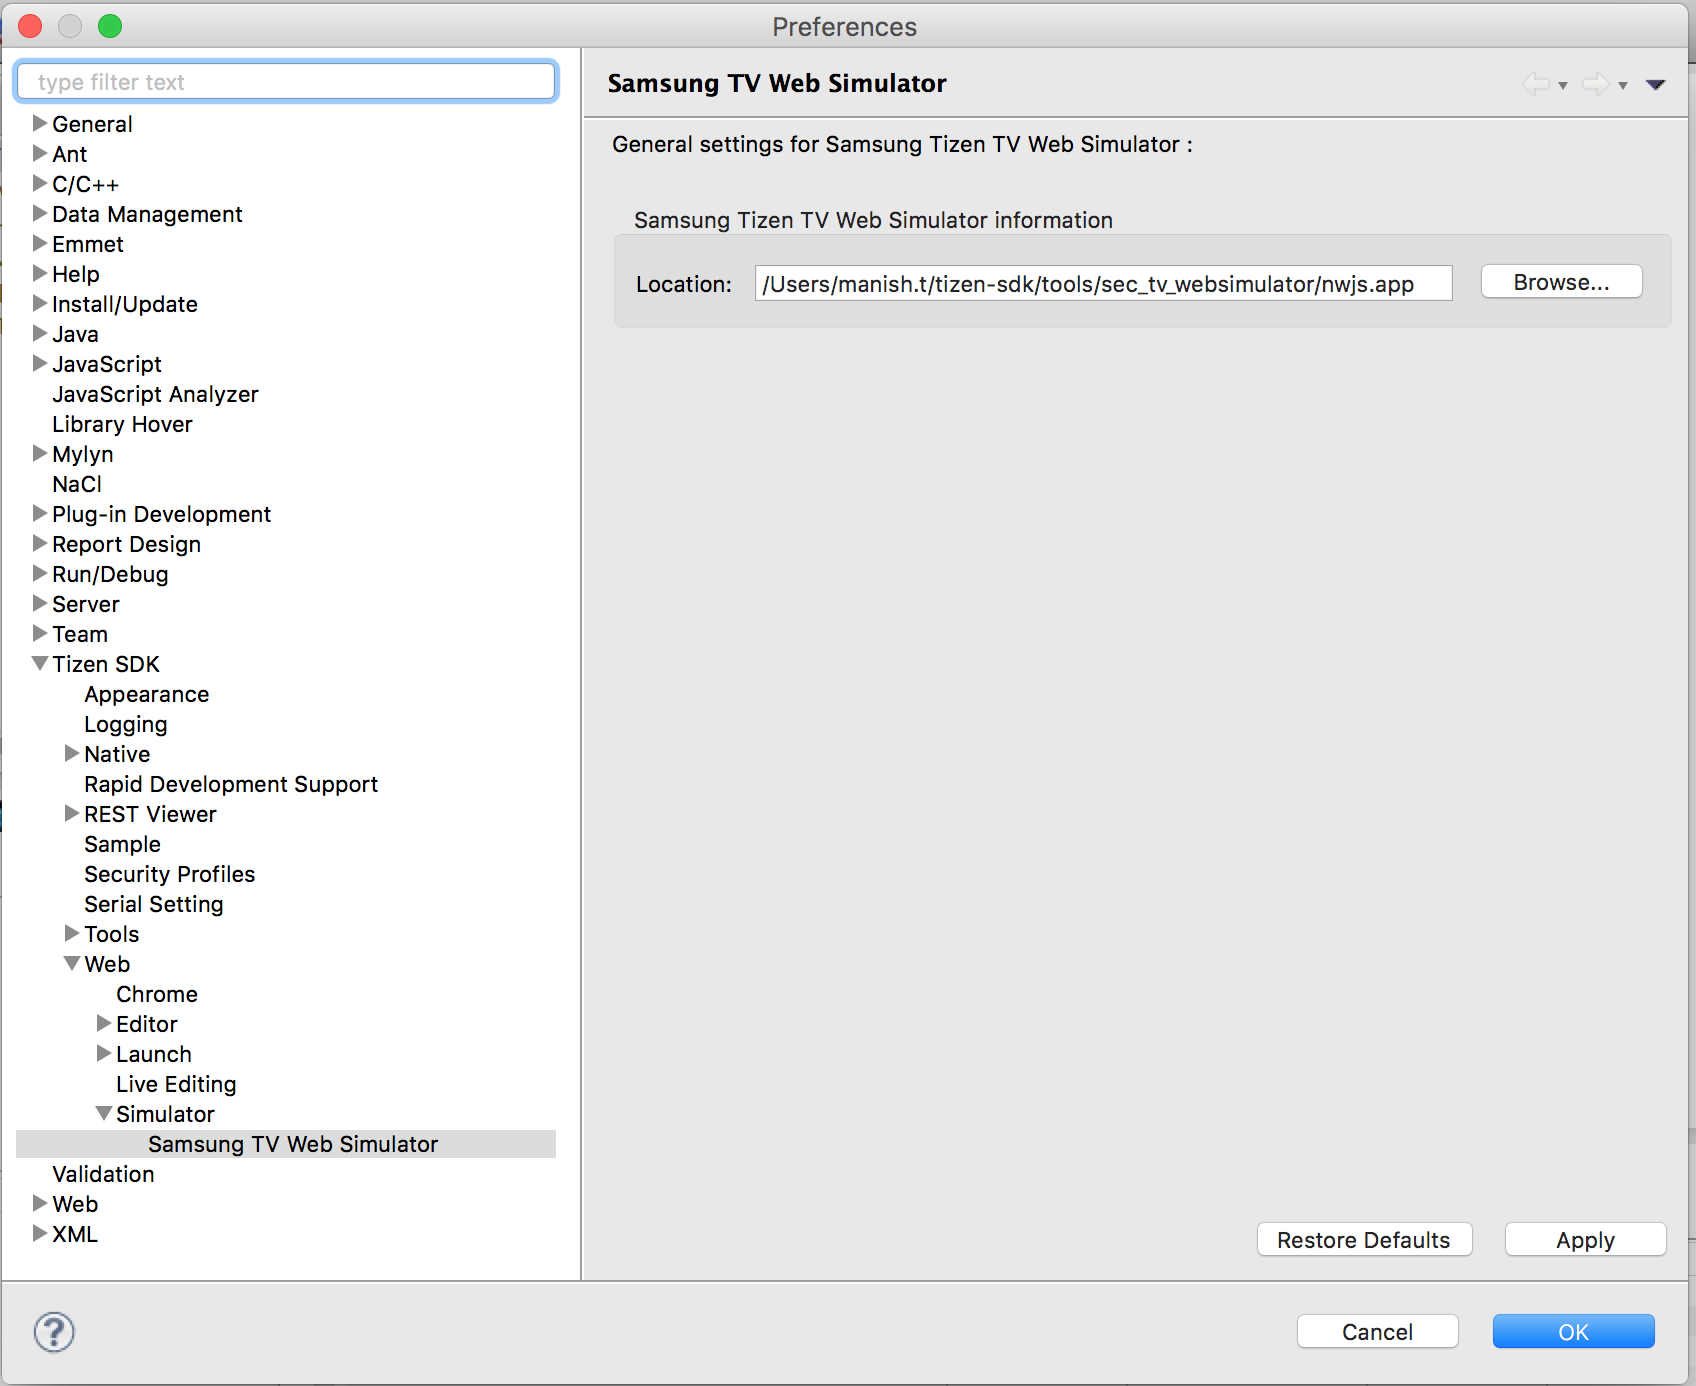Select Library Hover in the tree
Image resolution: width=1696 pixels, height=1386 pixels.
[x=122, y=424]
